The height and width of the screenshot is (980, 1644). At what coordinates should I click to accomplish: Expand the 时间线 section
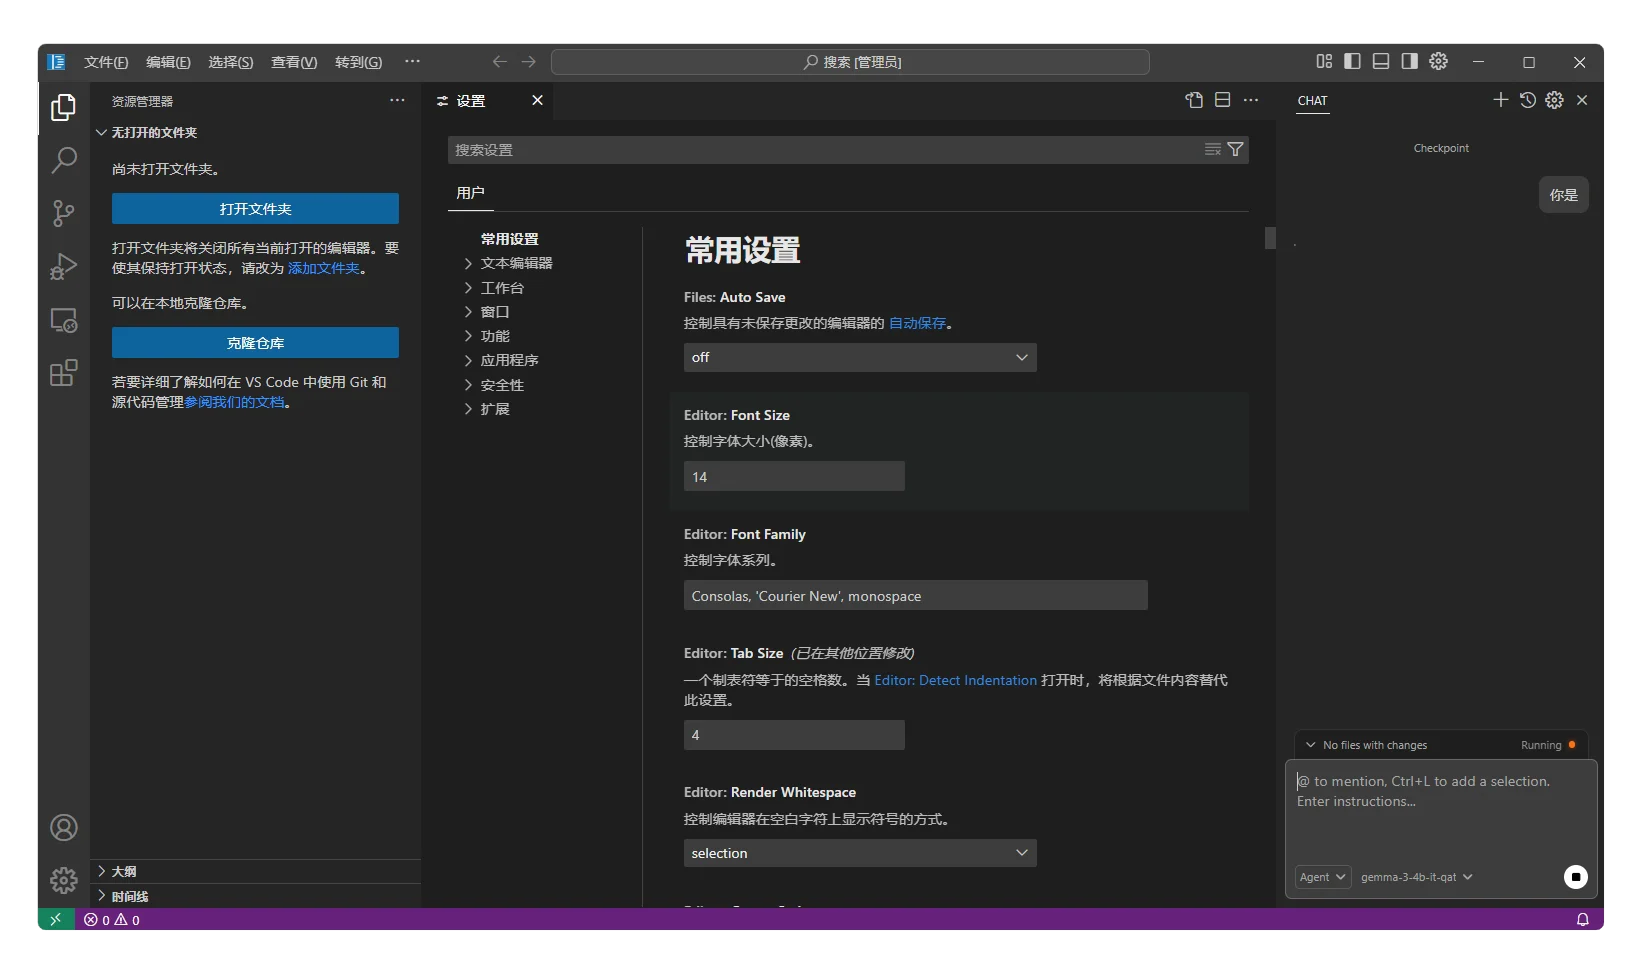pos(256,896)
